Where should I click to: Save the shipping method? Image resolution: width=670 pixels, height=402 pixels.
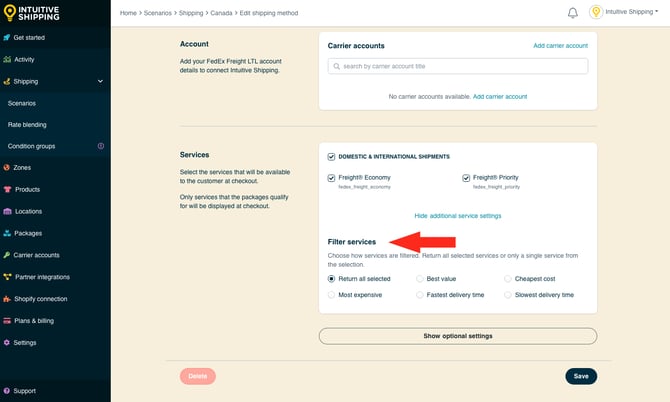tap(581, 376)
